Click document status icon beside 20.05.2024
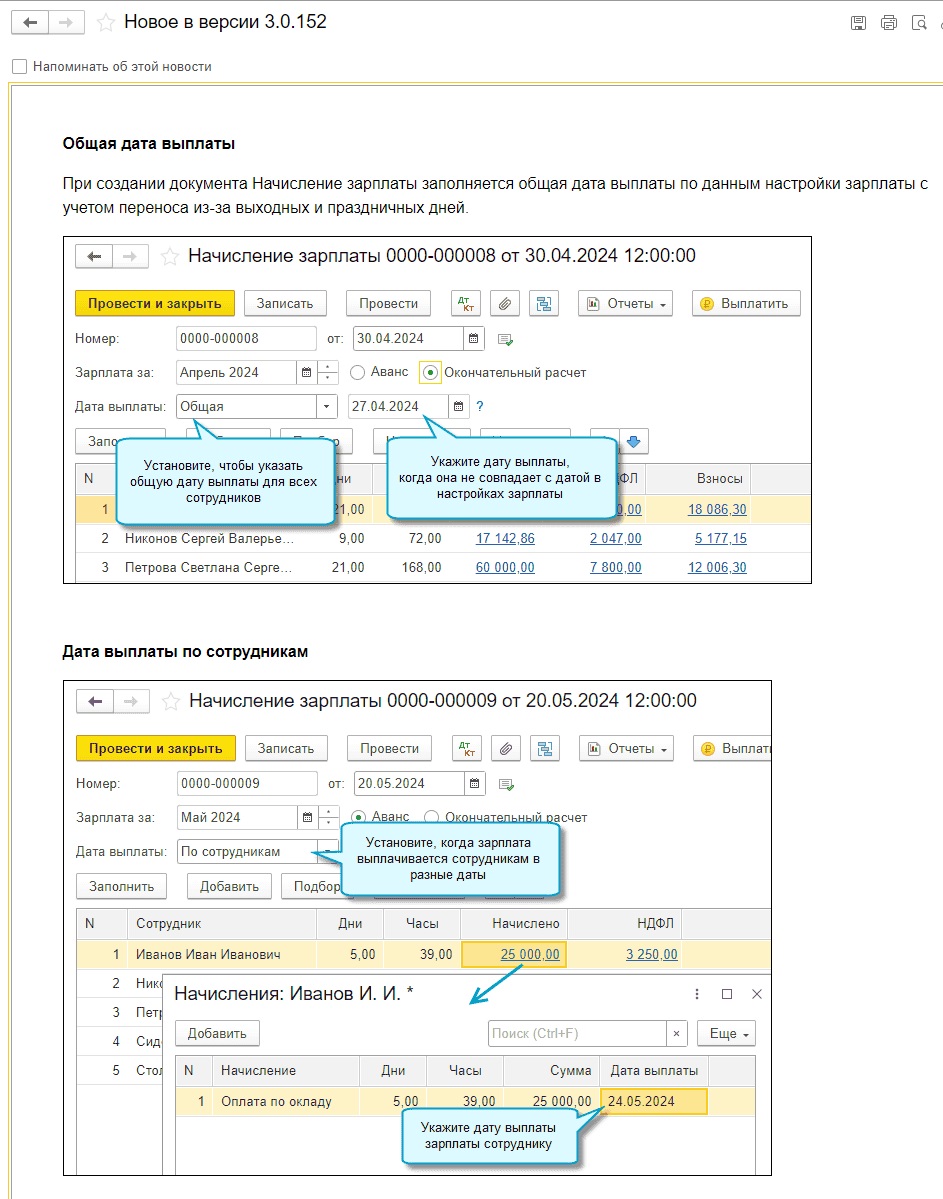 [x=506, y=785]
